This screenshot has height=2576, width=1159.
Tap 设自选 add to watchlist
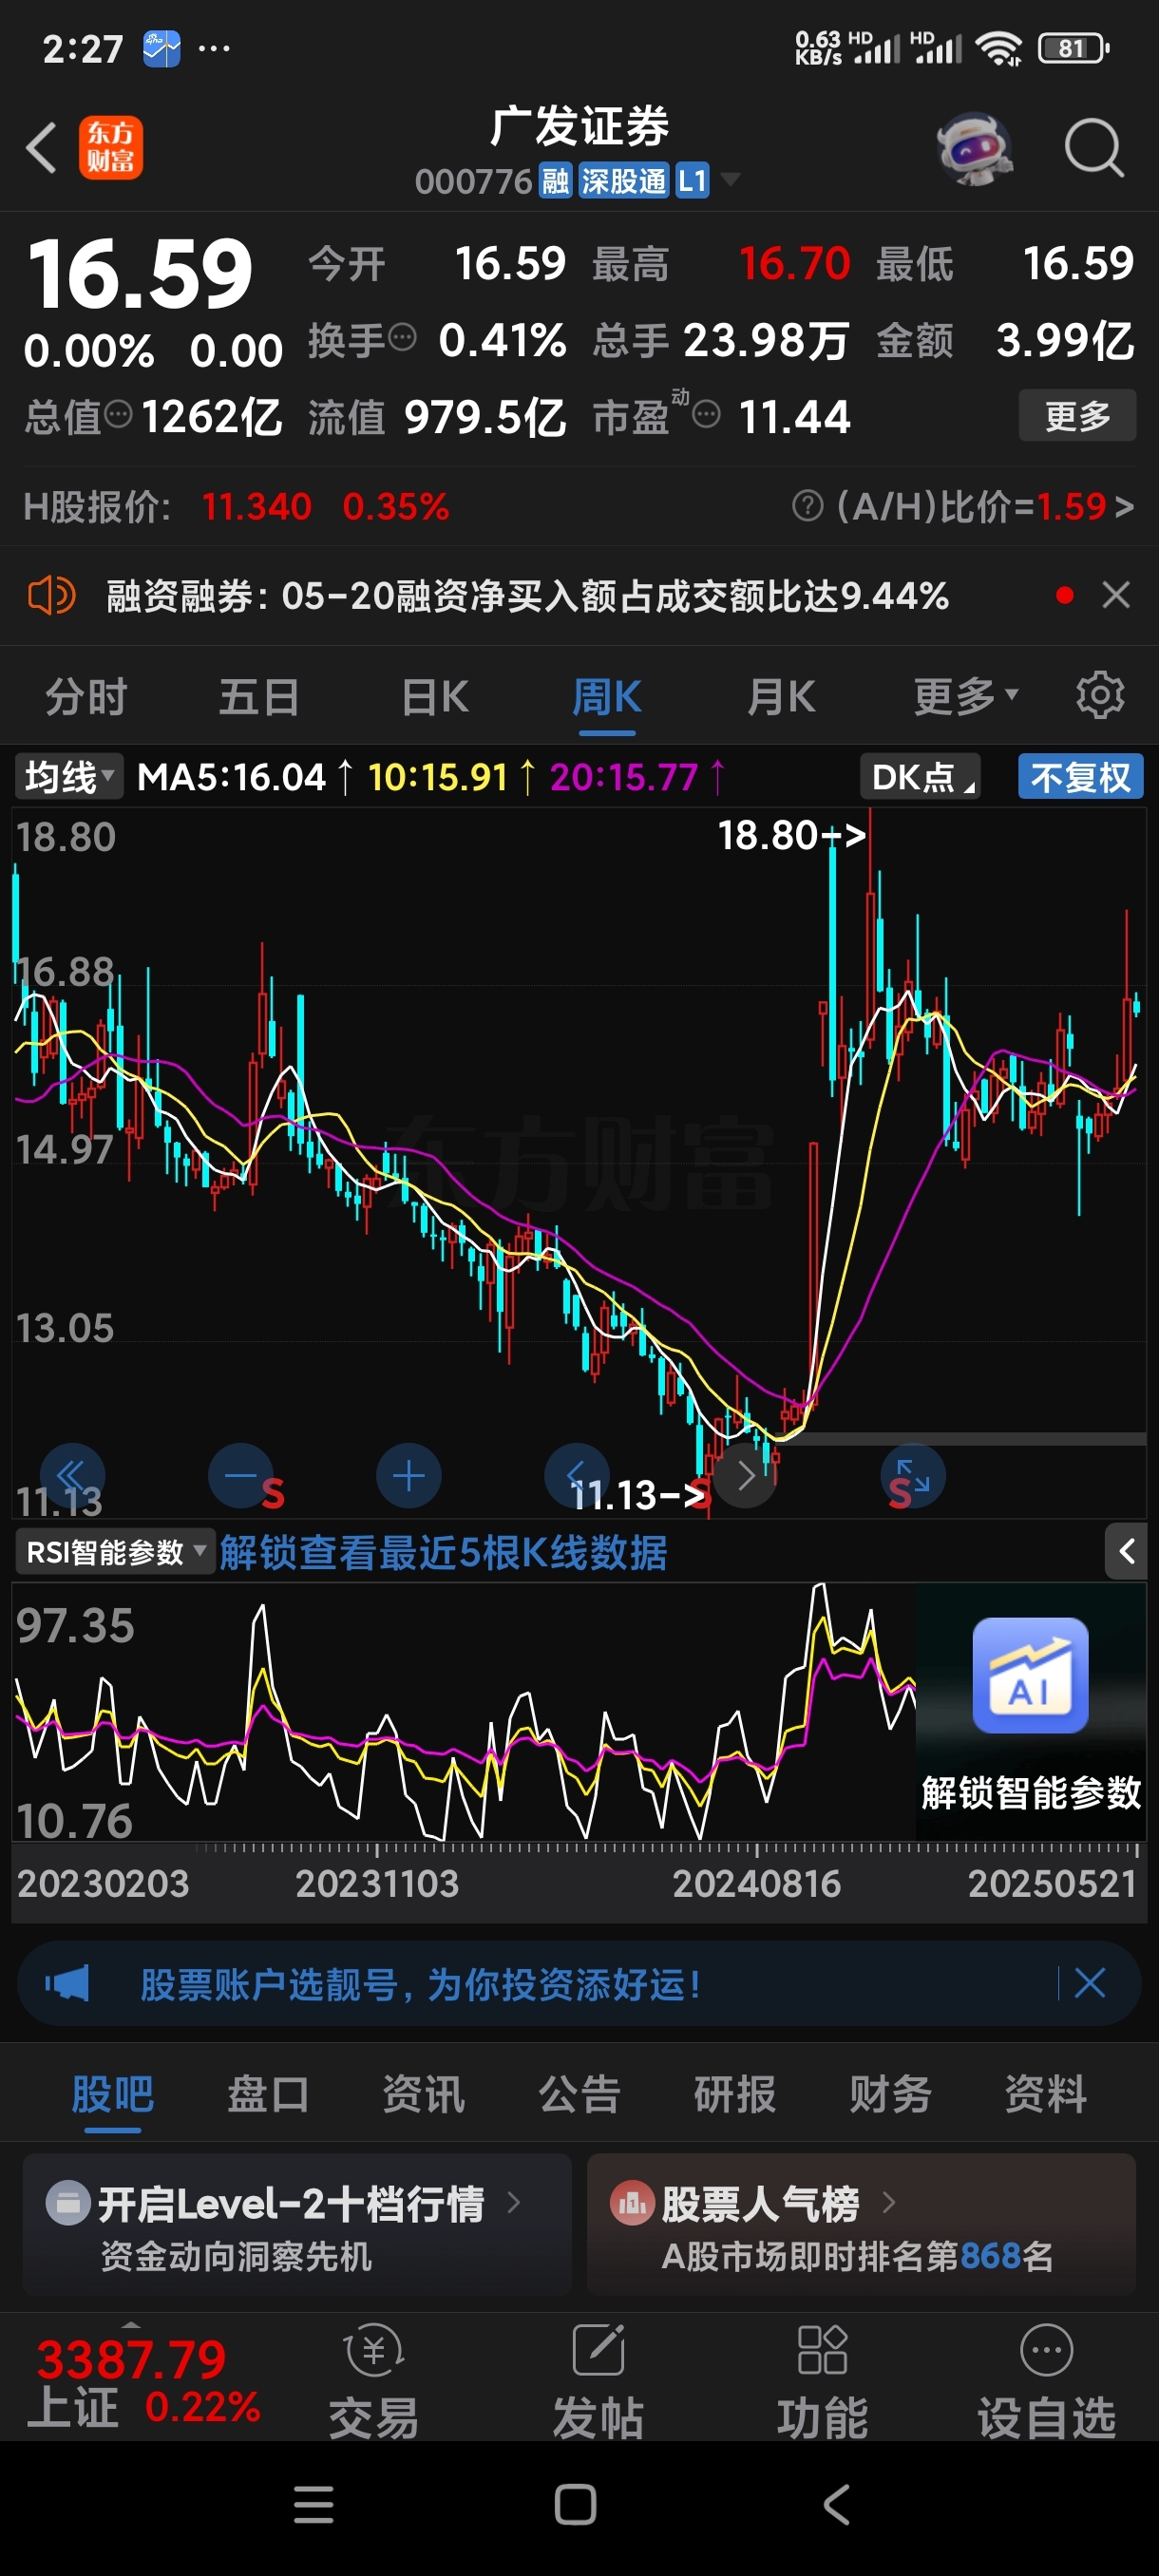tap(1046, 2381)
